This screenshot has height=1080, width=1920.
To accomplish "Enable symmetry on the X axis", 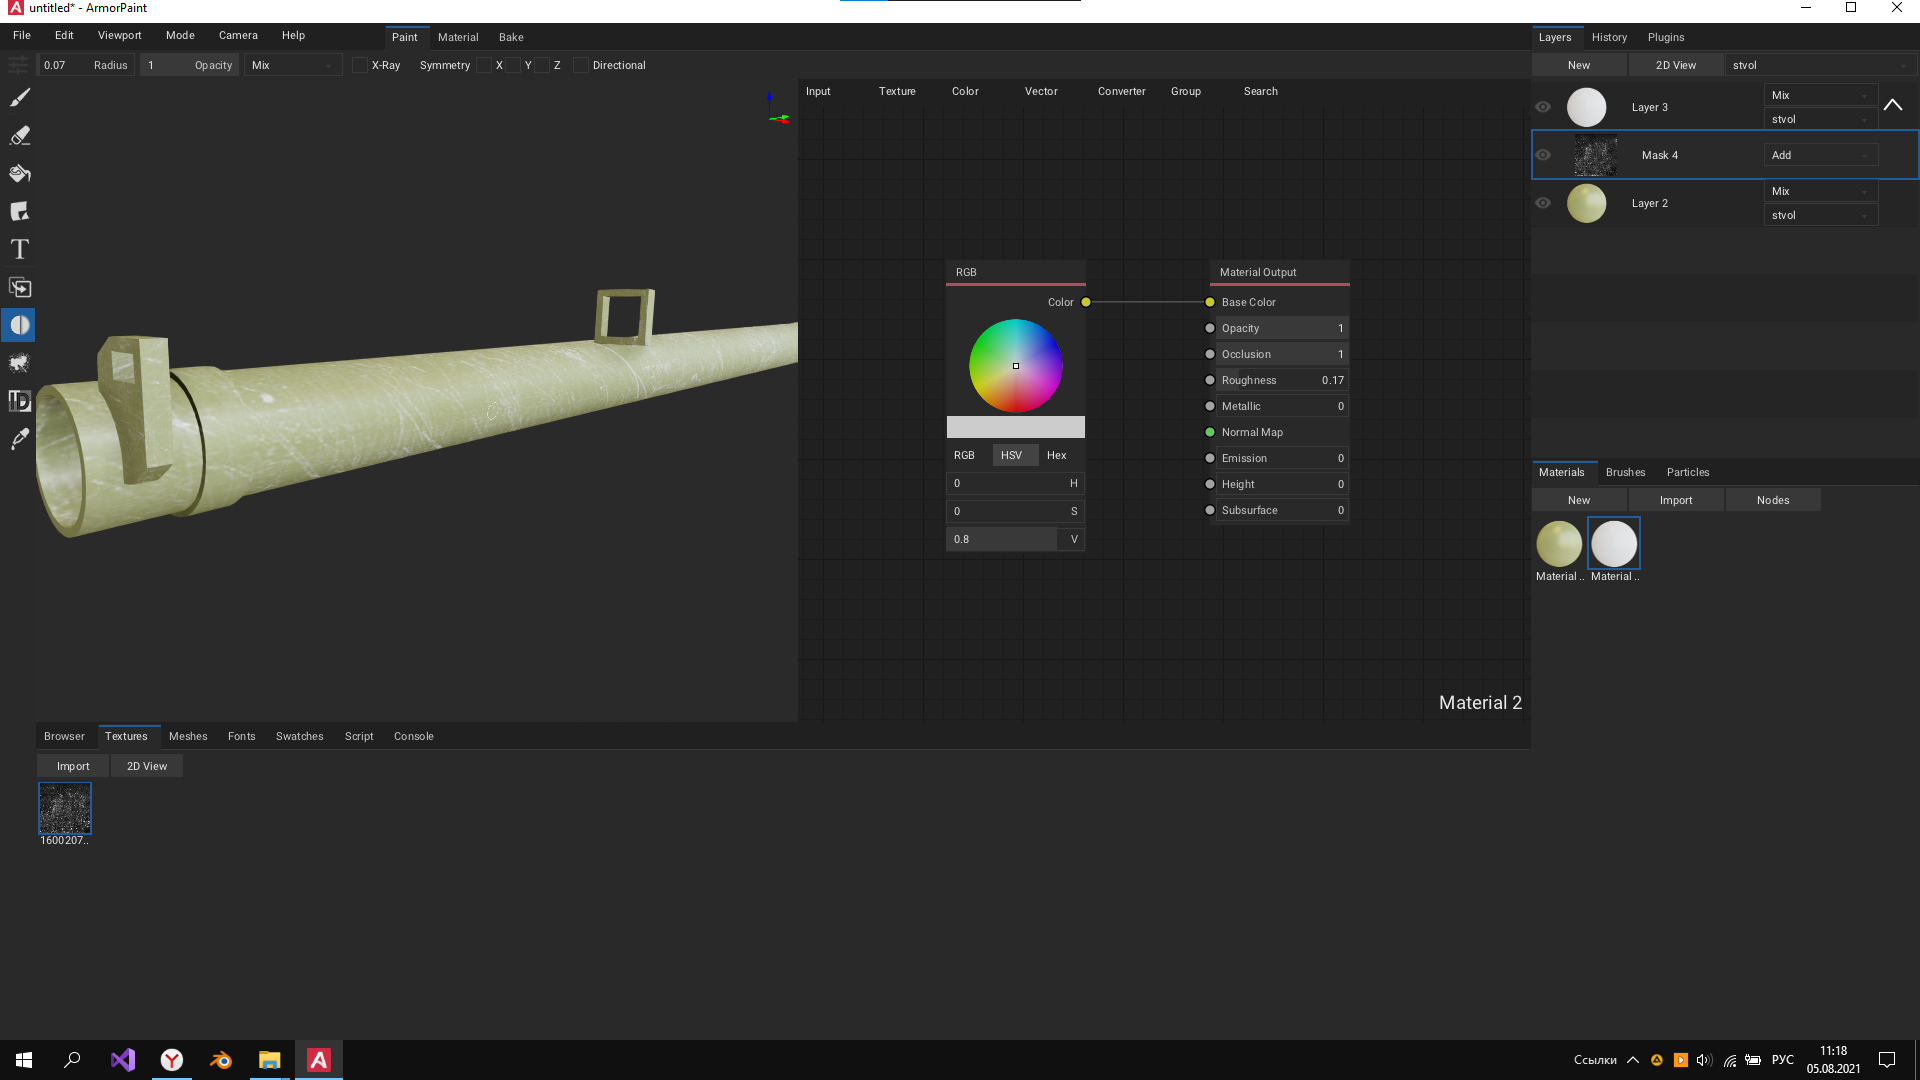I will [484, 65].
